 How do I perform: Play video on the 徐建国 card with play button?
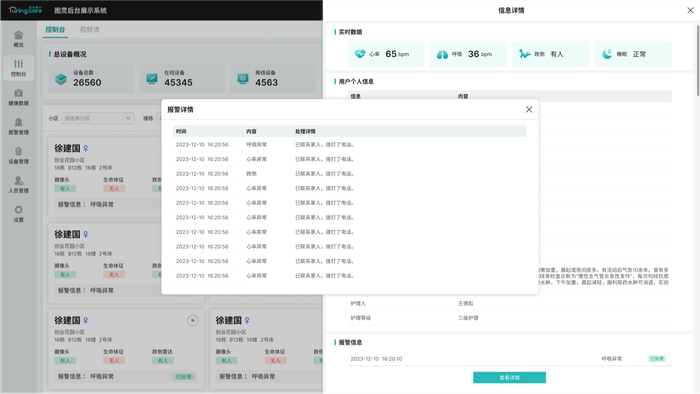[x=192, y=320]
